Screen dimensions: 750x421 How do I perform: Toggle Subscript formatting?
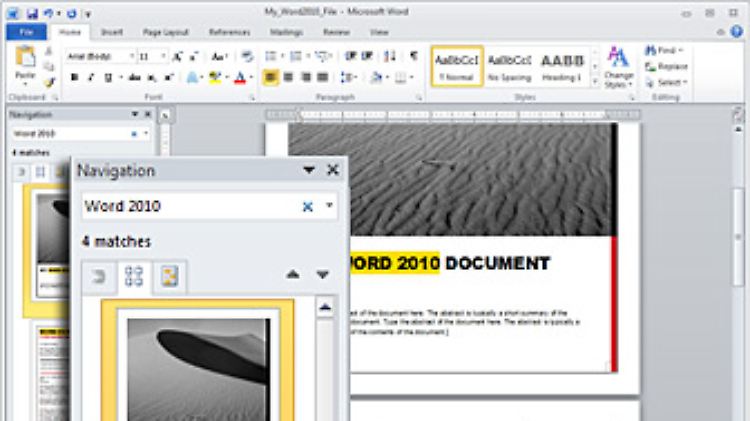tap(152, 77)
